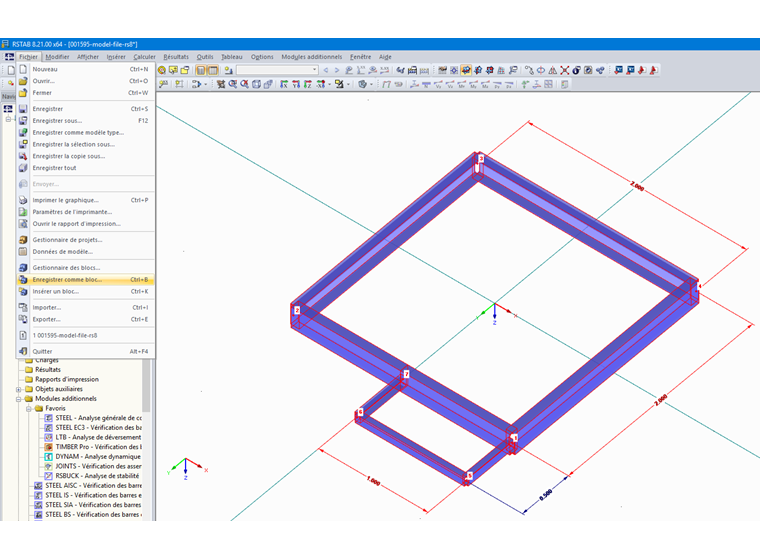
Task: Choose Enregistrer comme bloc... in Fichier menu
Action: pos(85,280)
